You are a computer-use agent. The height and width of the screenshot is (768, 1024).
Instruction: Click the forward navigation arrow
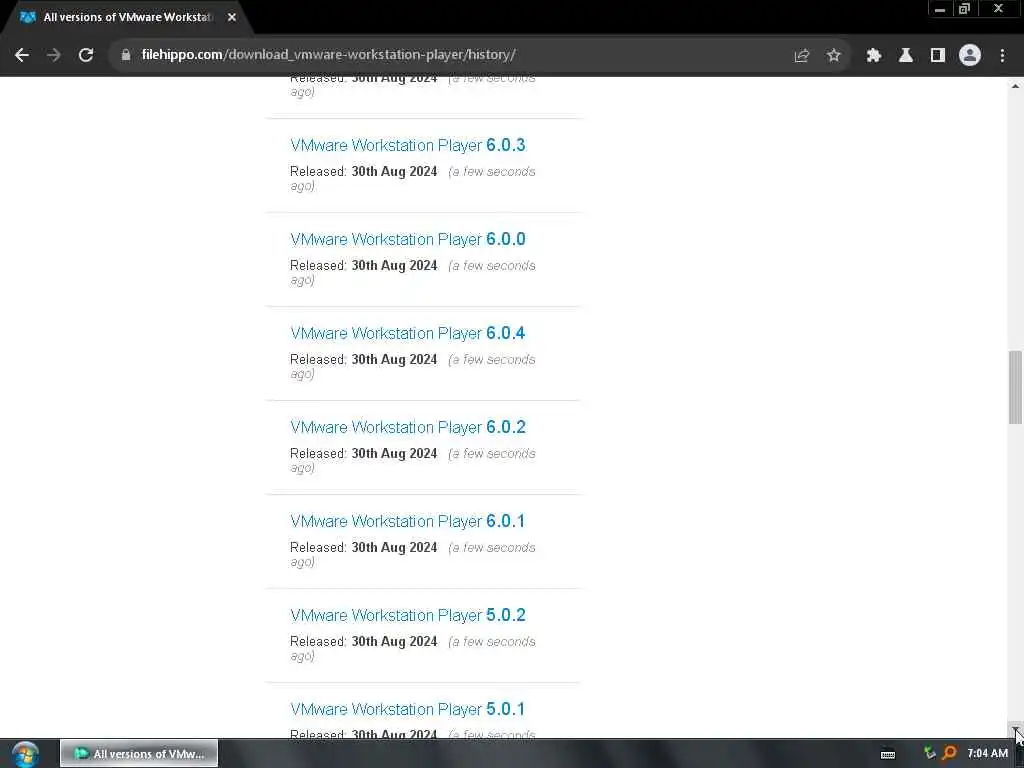pos(54,55)
